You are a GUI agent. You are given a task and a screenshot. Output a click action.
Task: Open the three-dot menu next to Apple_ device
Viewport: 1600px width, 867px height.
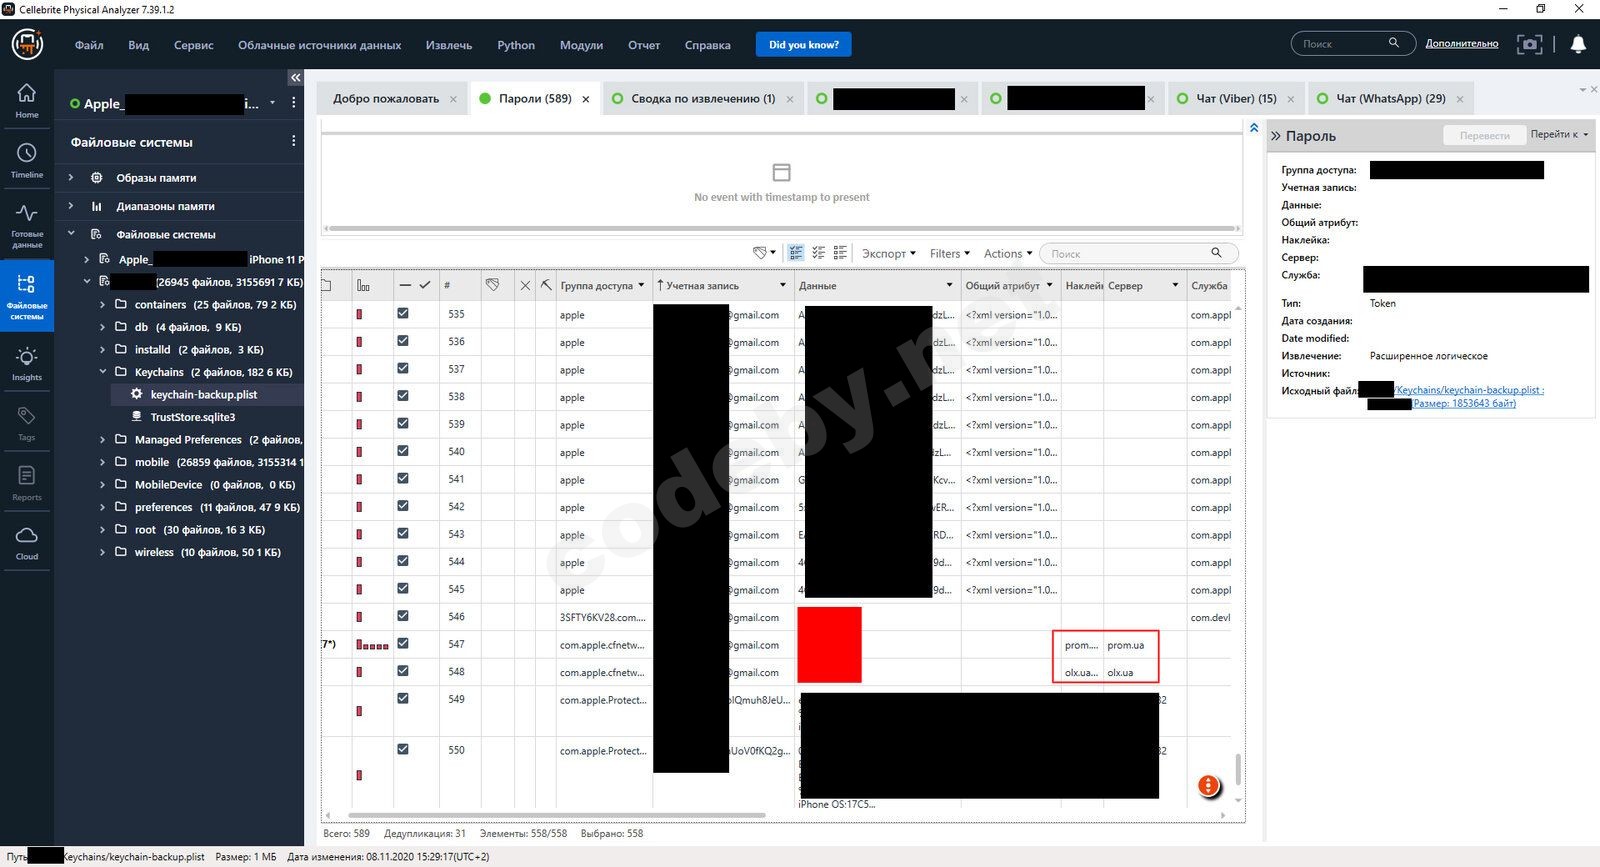pyautogui.click(x=294, y=103)
